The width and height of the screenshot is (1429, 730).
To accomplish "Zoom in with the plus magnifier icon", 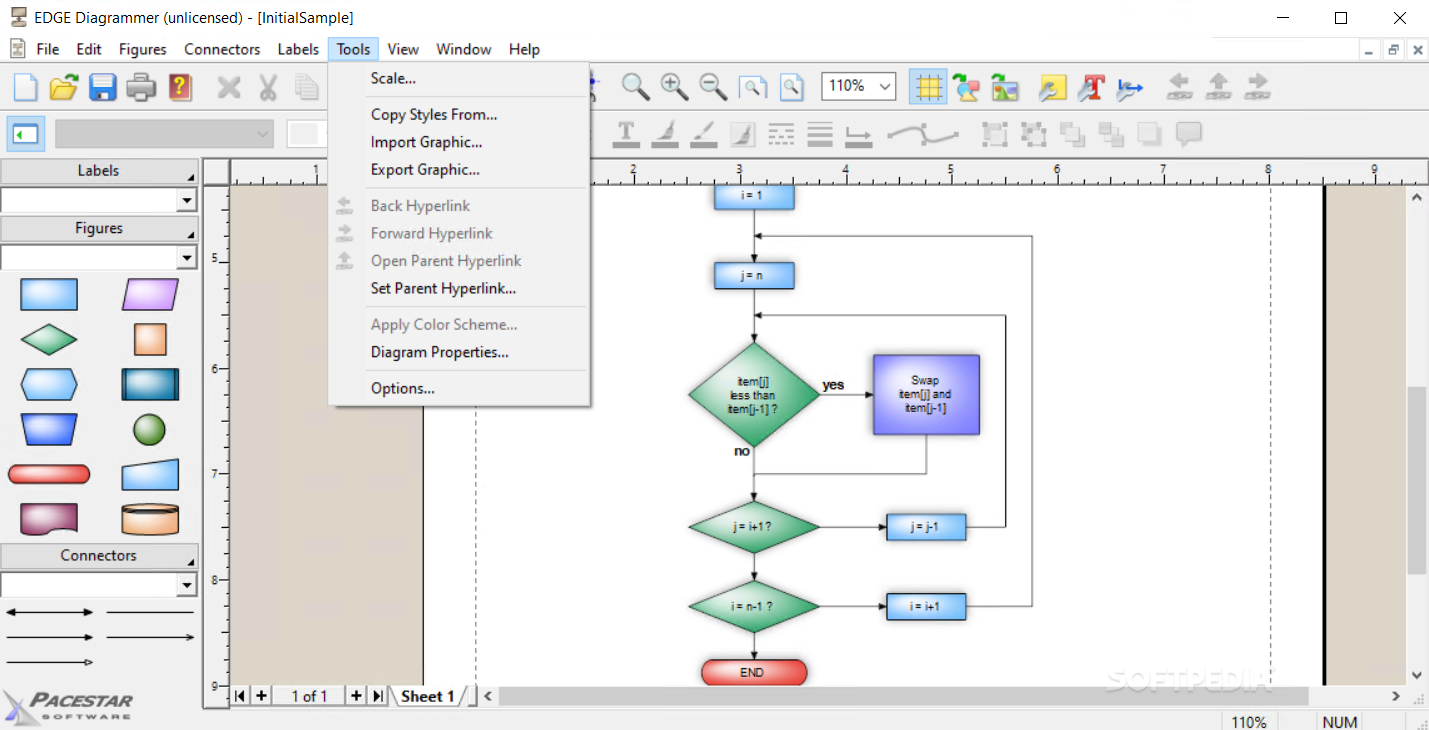I will (x=675, y=87).
